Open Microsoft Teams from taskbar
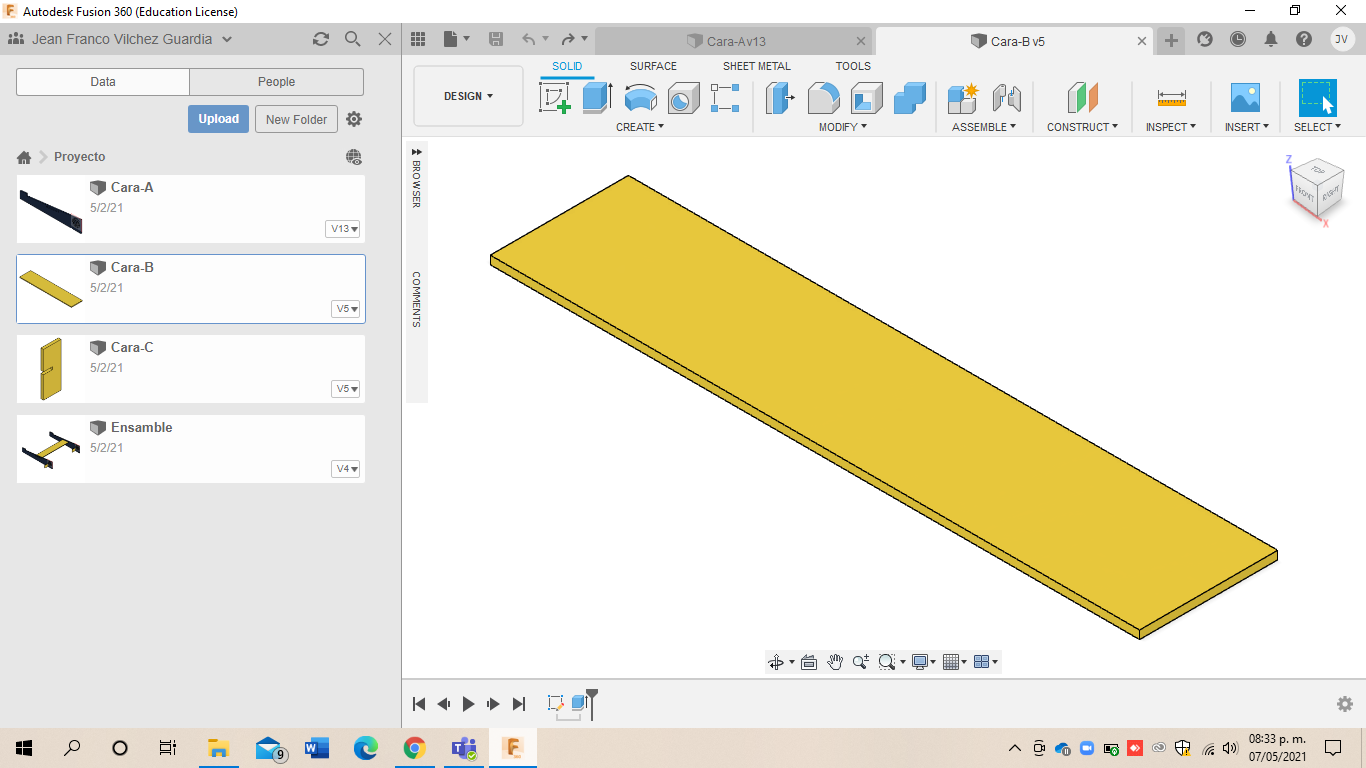 pos(463,747)
